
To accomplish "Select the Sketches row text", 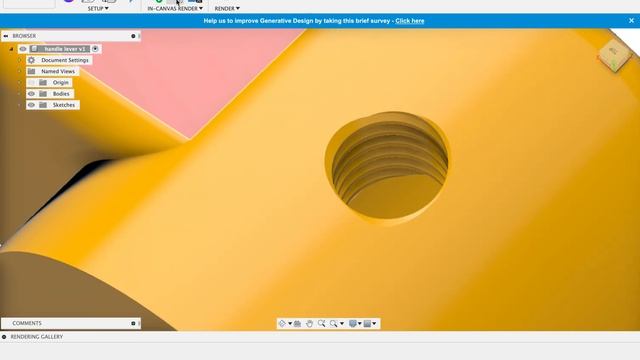I will (64, 105).
